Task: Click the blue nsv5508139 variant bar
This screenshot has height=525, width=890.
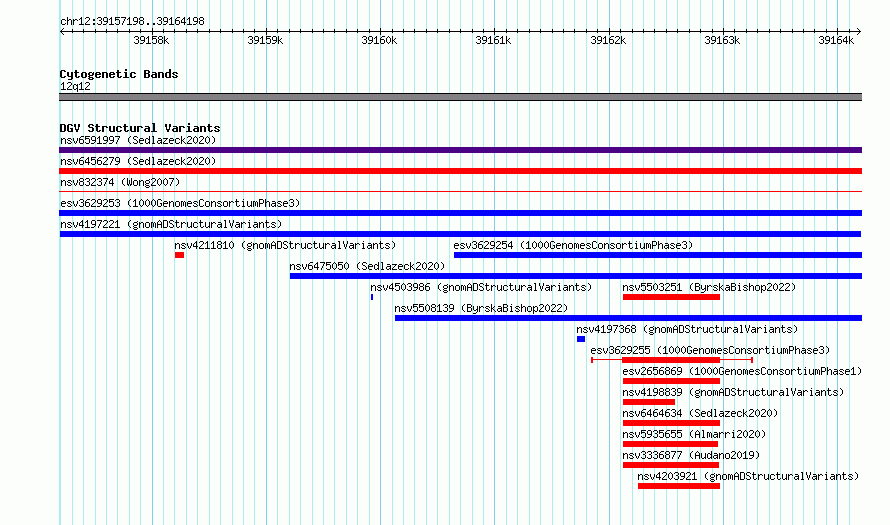Action: [x=628, y=318]
